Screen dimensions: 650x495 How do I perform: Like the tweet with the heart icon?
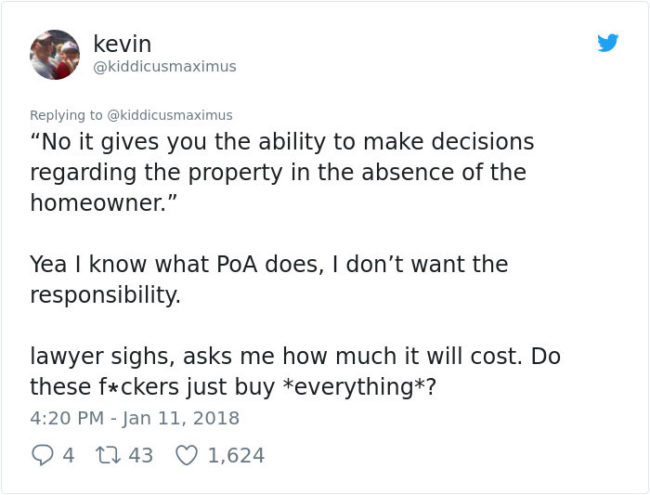pyautogui.click(x=185, y=455)
